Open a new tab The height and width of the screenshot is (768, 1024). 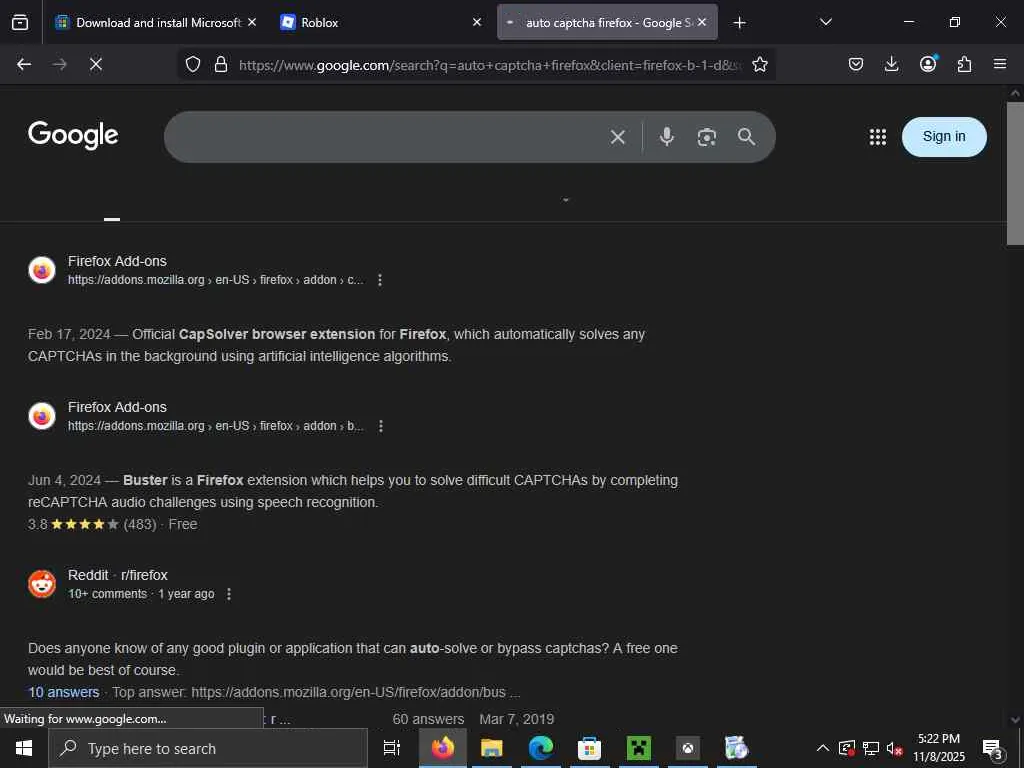tap(739, 23)
